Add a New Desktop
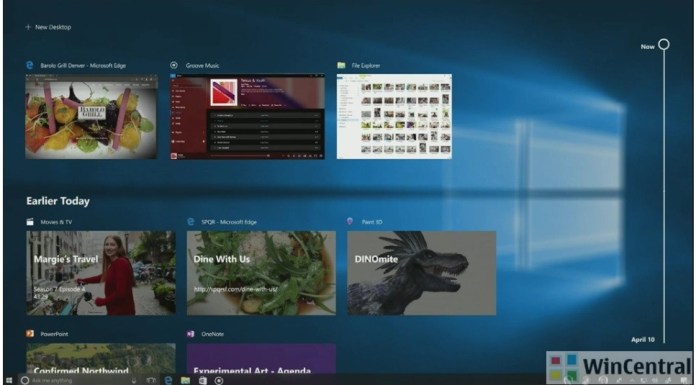This screenshot has width=696, height=385. 48,27
